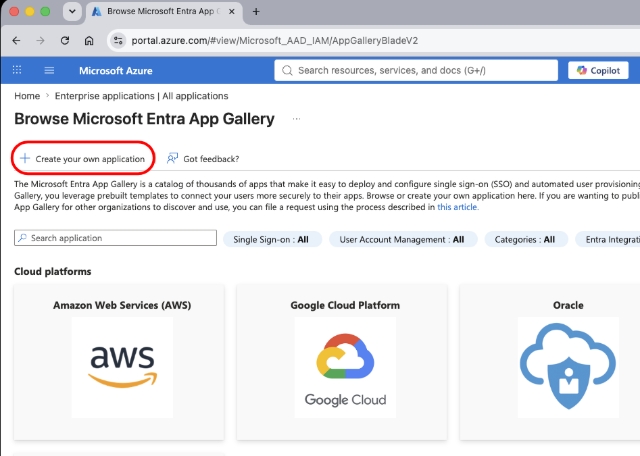Select the Google Cloud Platform card title
Screen dimensions: 640x456
pos(345,305)
